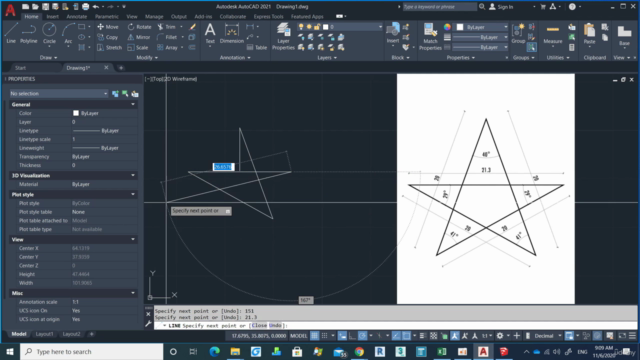The width and height of the screenshot is (640, 360).
Task: Toggle ortho mode in status bar
Action: click(352, 336)
